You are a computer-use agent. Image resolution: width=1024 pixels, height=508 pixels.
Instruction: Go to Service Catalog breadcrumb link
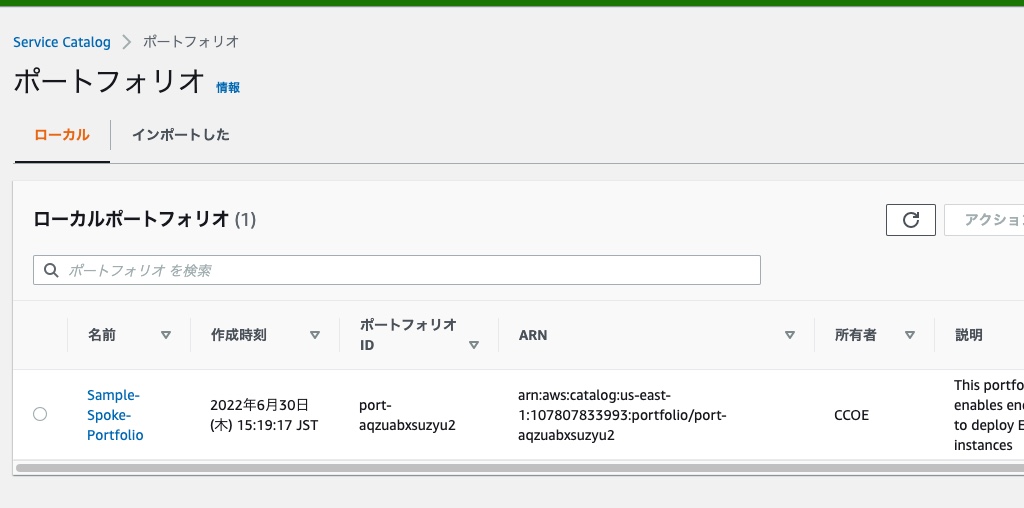pyautogui.click(x=62, y=42)
